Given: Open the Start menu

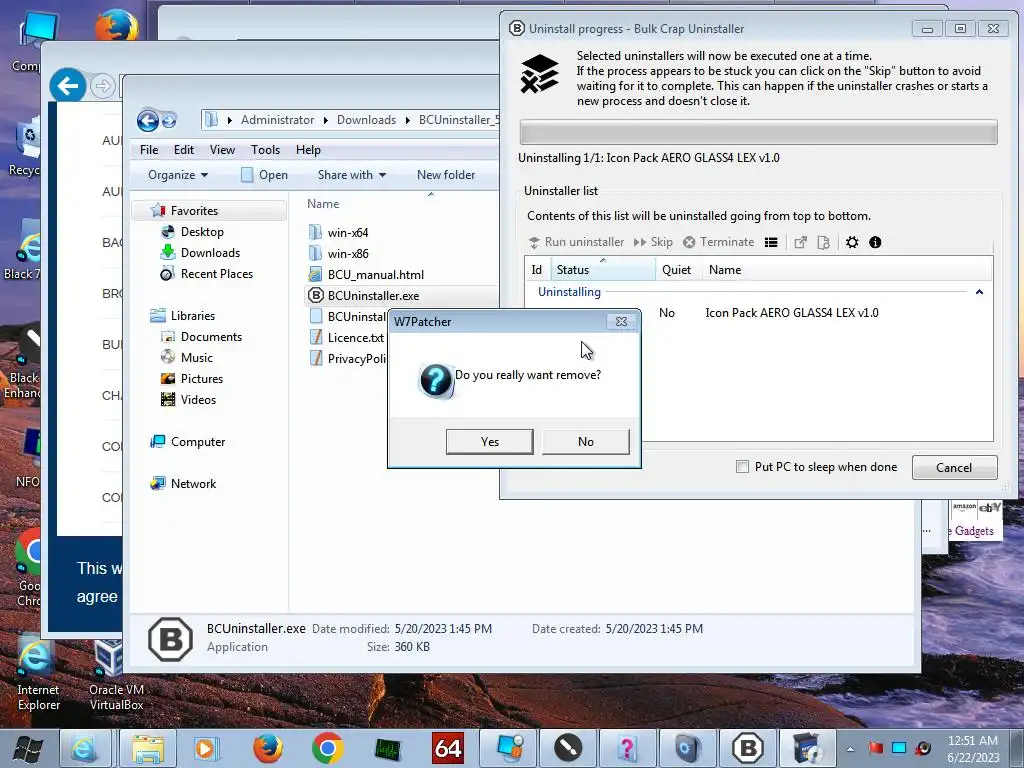Looking at the screenshot, I should [x=27, y=748].
